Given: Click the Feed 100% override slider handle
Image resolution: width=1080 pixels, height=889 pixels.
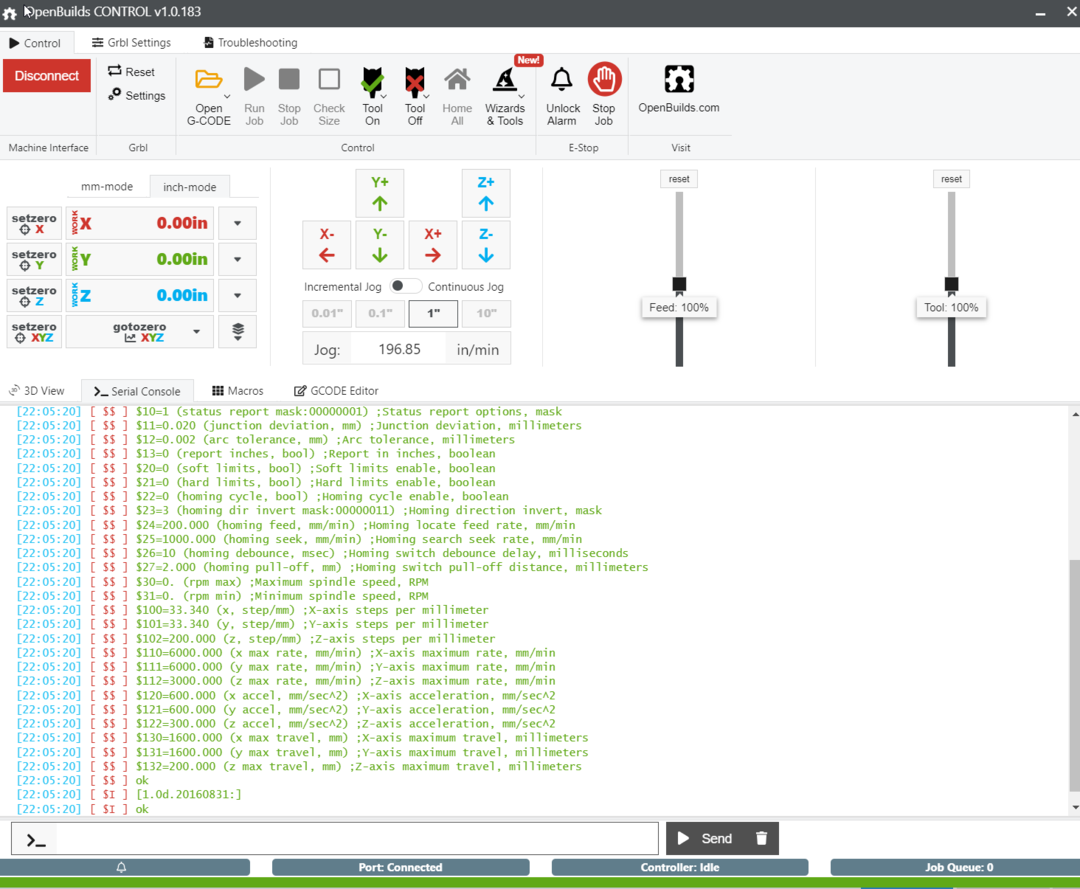Looking at the screenshot, I should [x=679, y=285].
